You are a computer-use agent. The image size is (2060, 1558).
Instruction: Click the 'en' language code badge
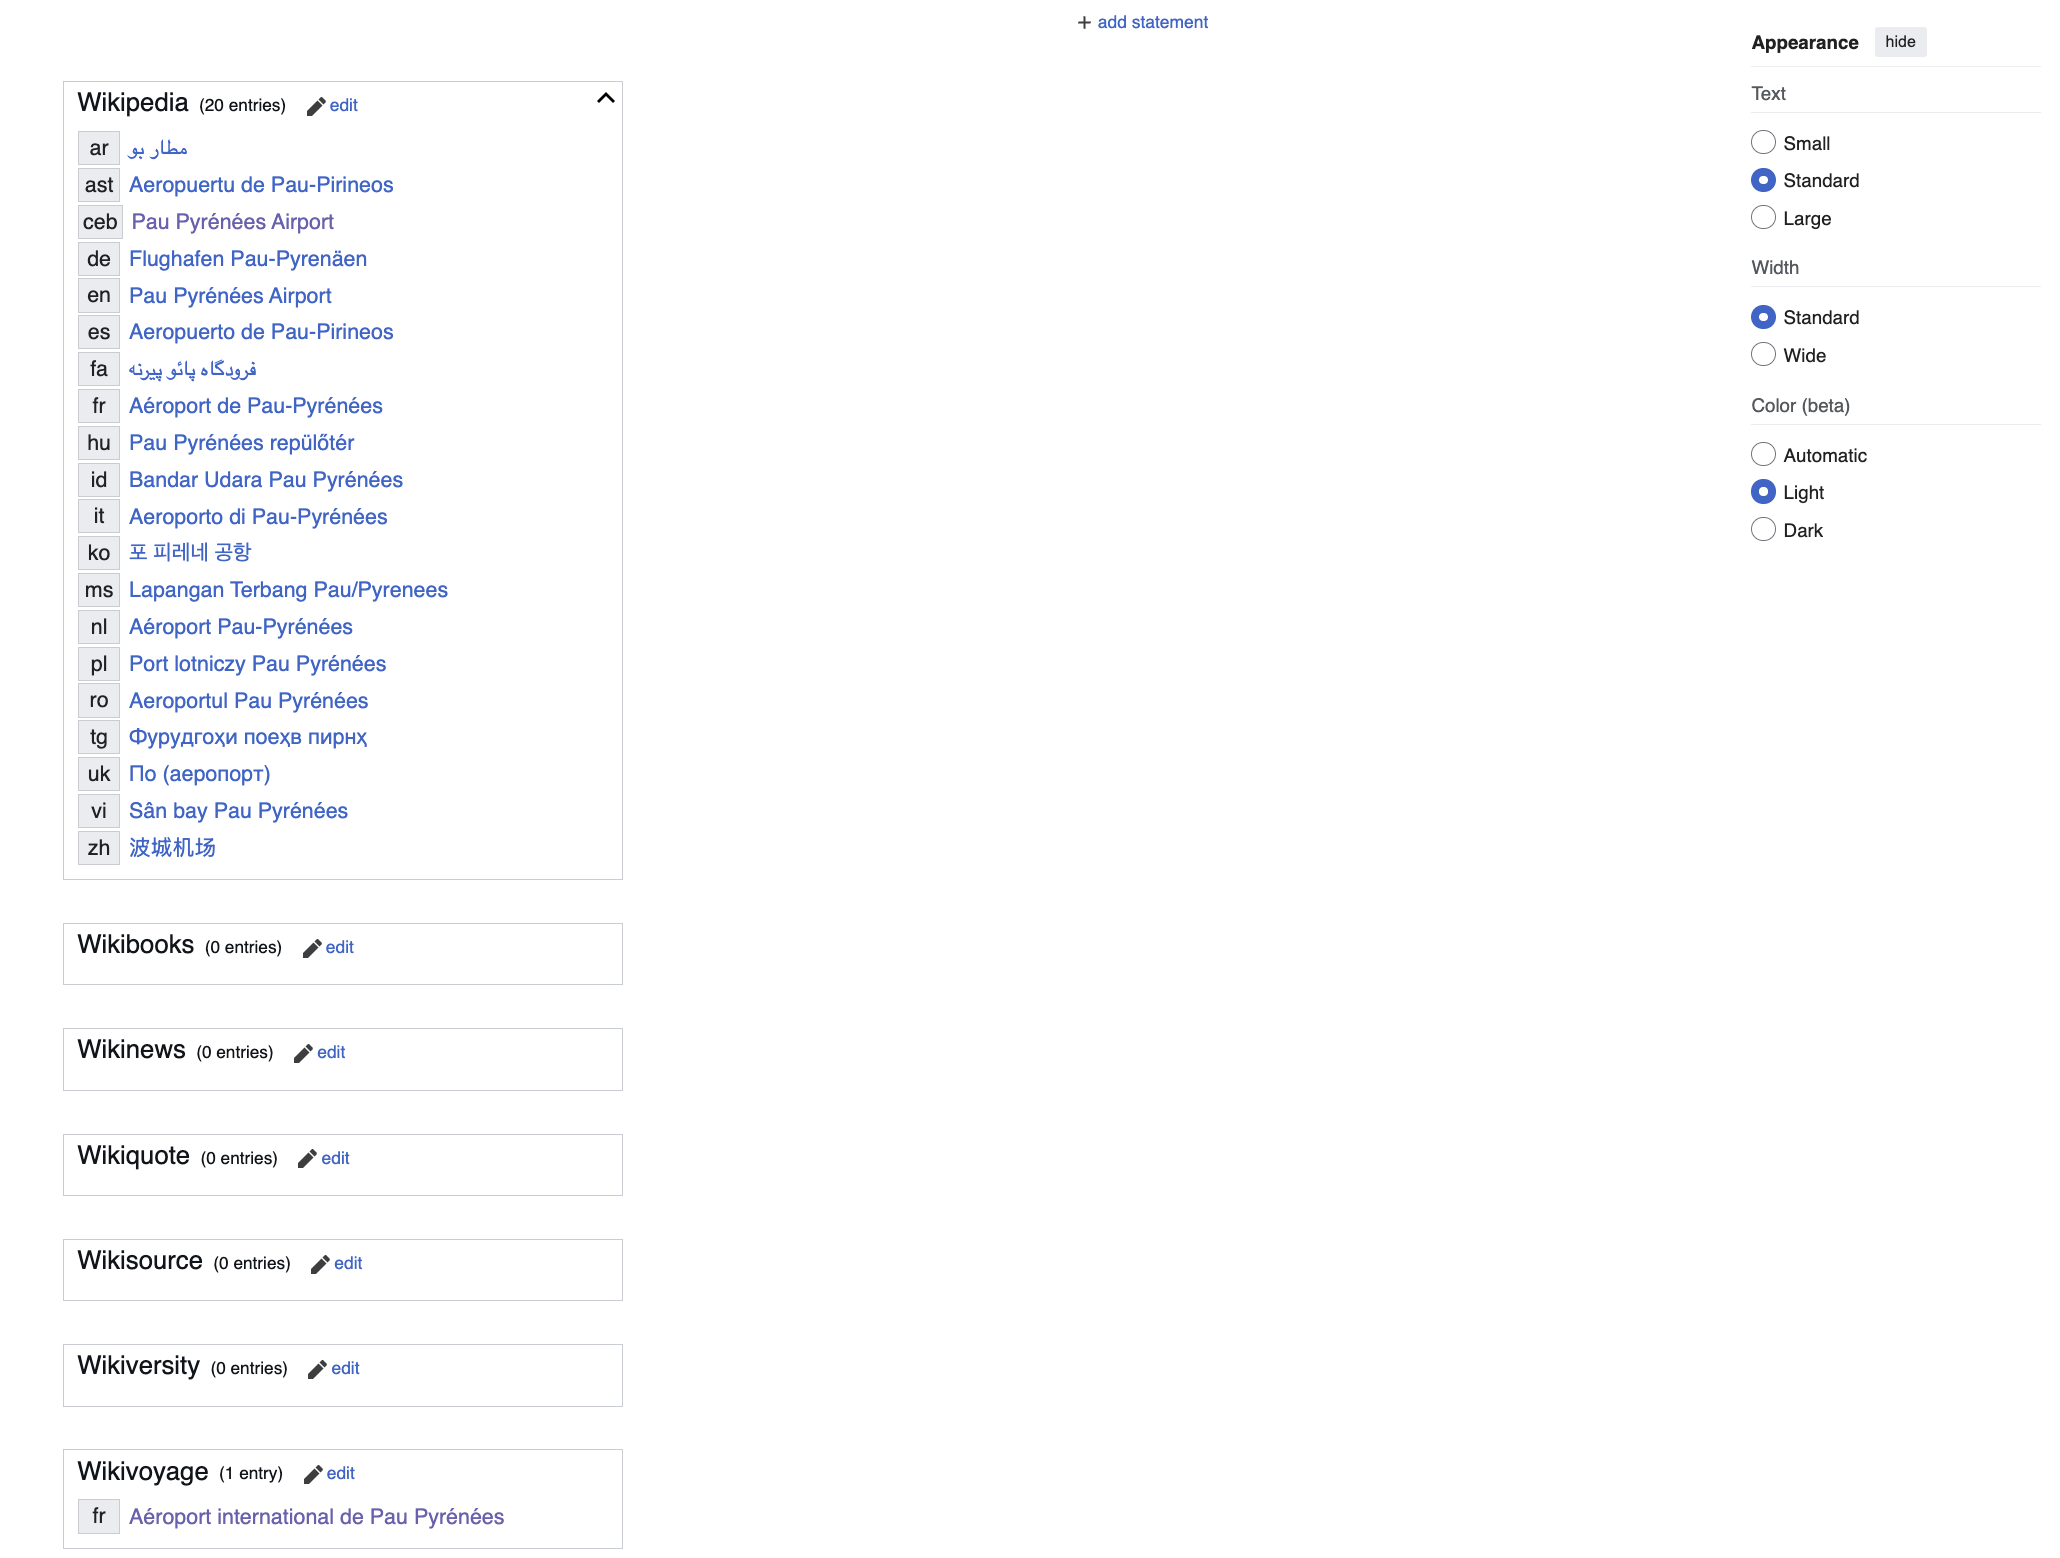99,296
